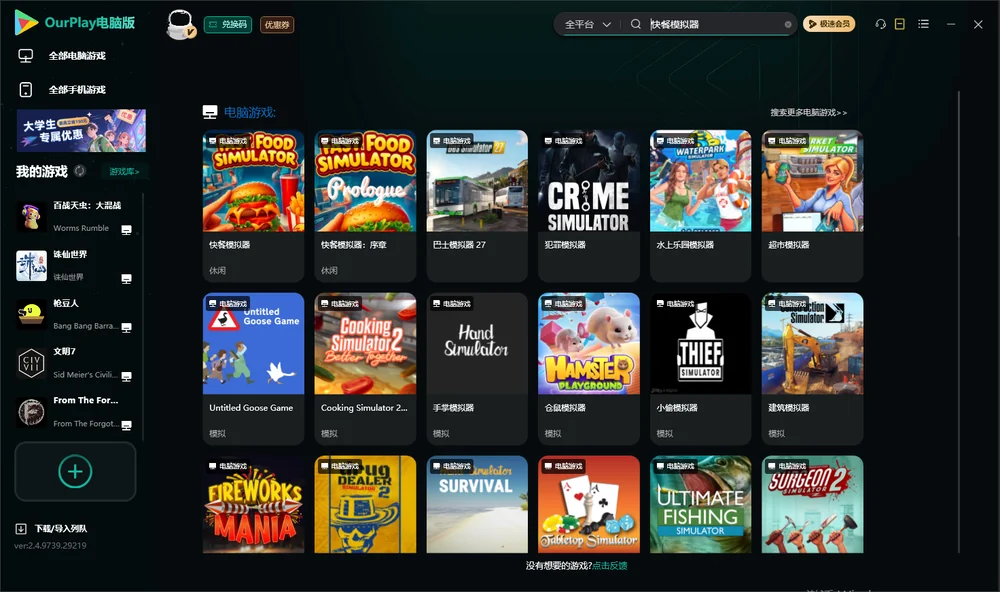Click the add game plus button
This screenshot has height=592, width=1000.
tap(75, 471)
